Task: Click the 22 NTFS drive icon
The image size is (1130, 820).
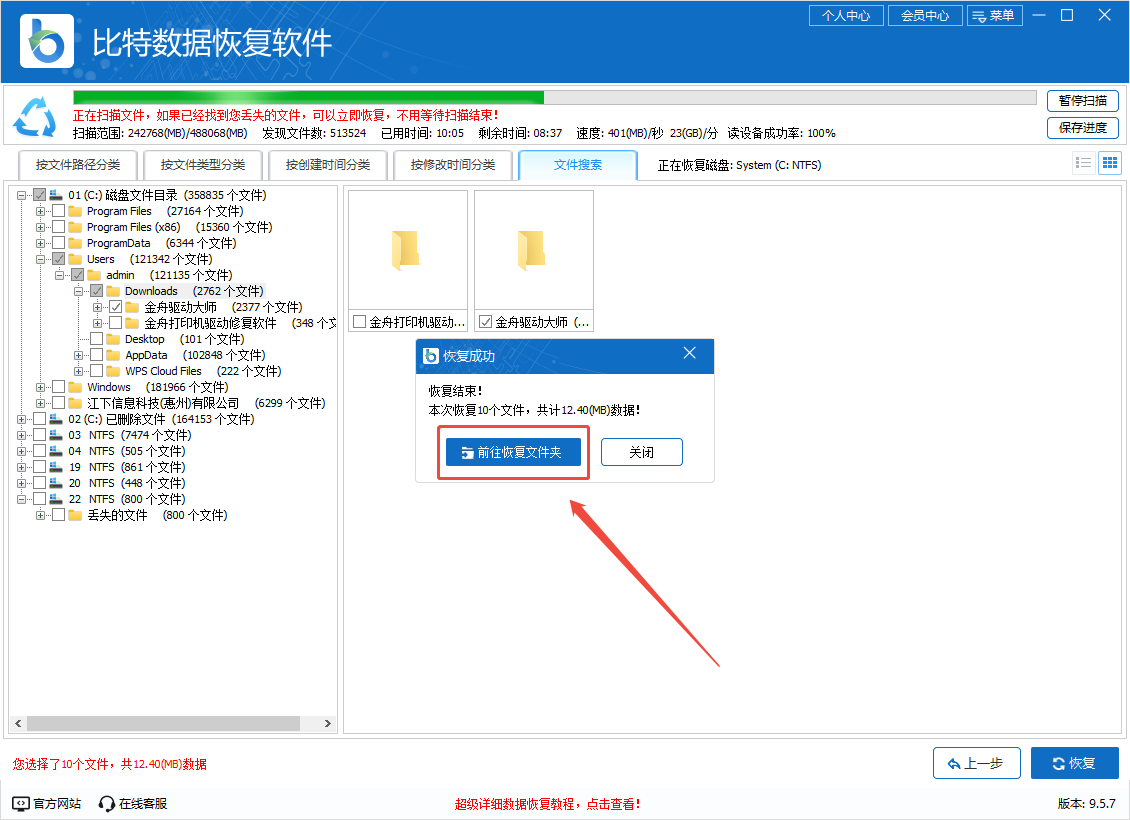Action: 55,499
